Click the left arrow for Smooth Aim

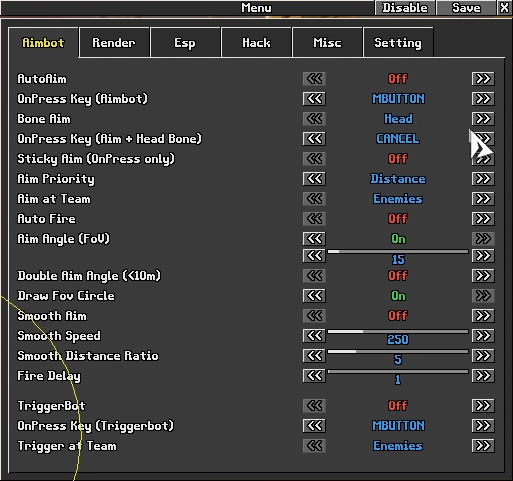pos(314,316)
